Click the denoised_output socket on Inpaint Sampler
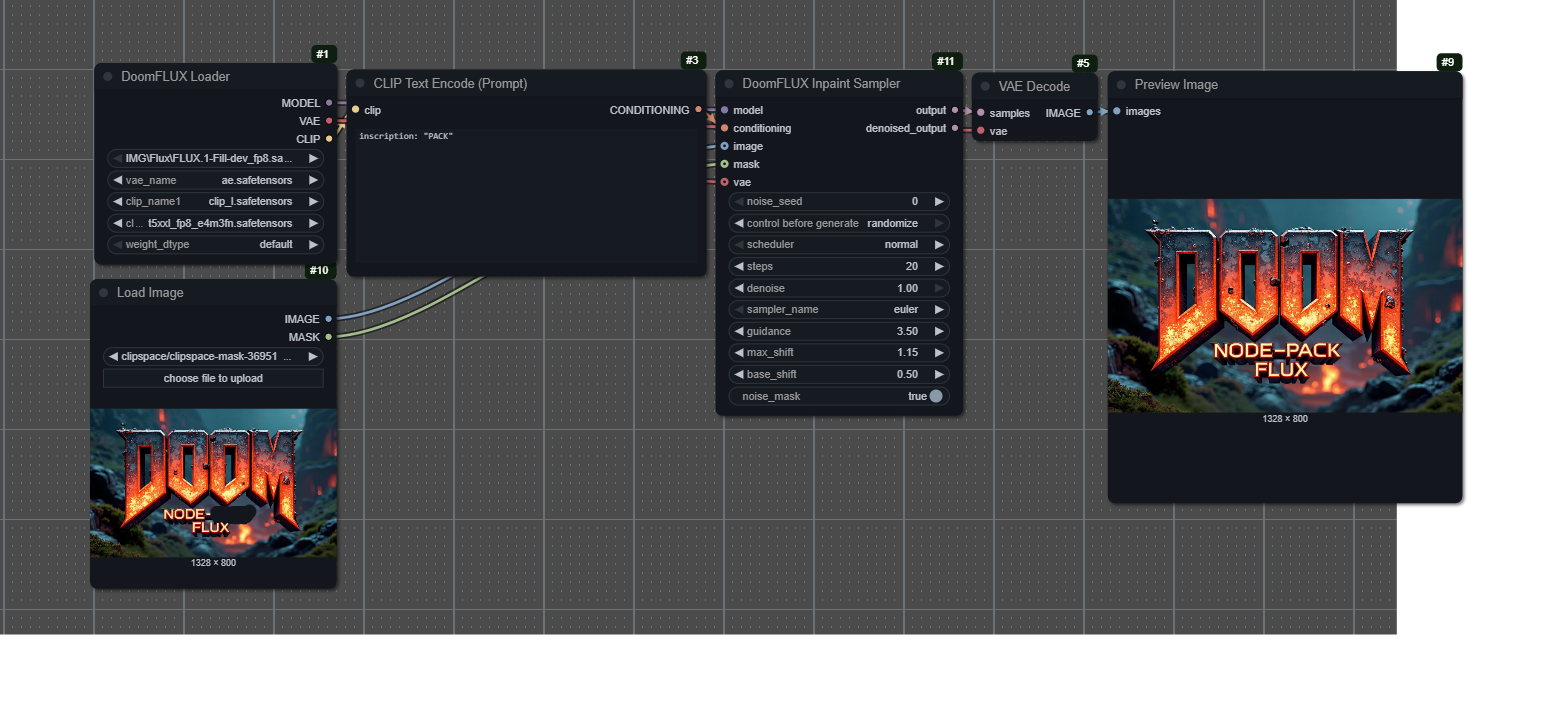1552x705 pixels. click(955, 128)
